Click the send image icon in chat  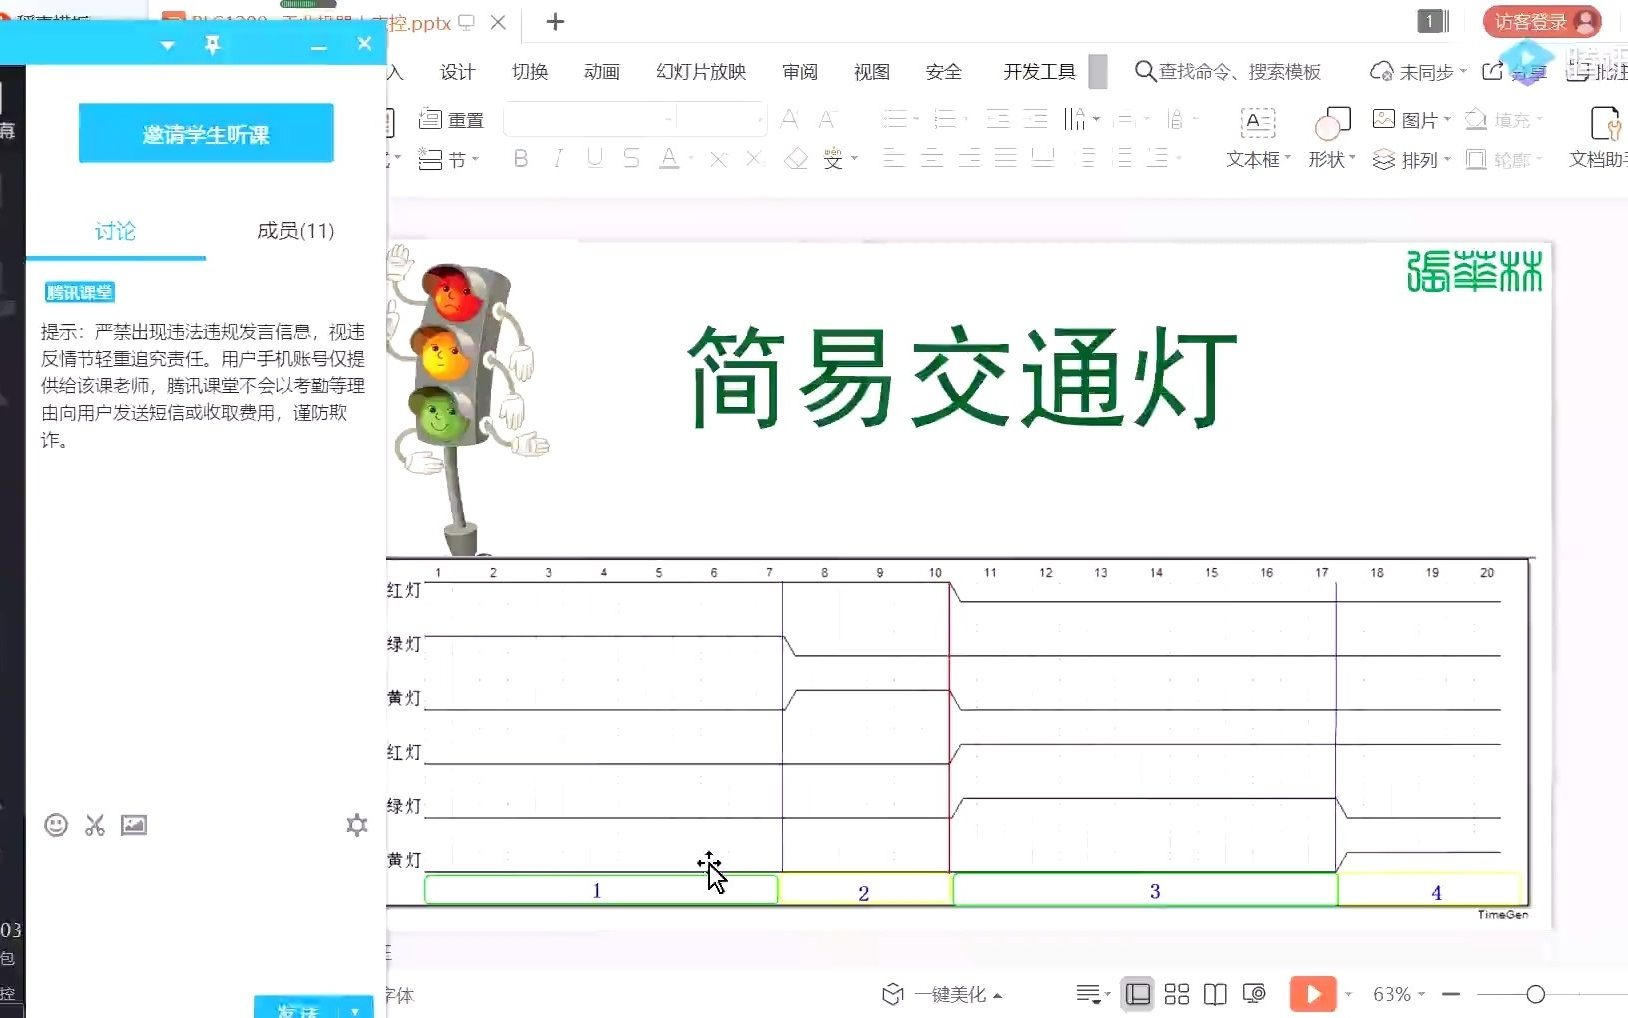(x=134, y=825)
